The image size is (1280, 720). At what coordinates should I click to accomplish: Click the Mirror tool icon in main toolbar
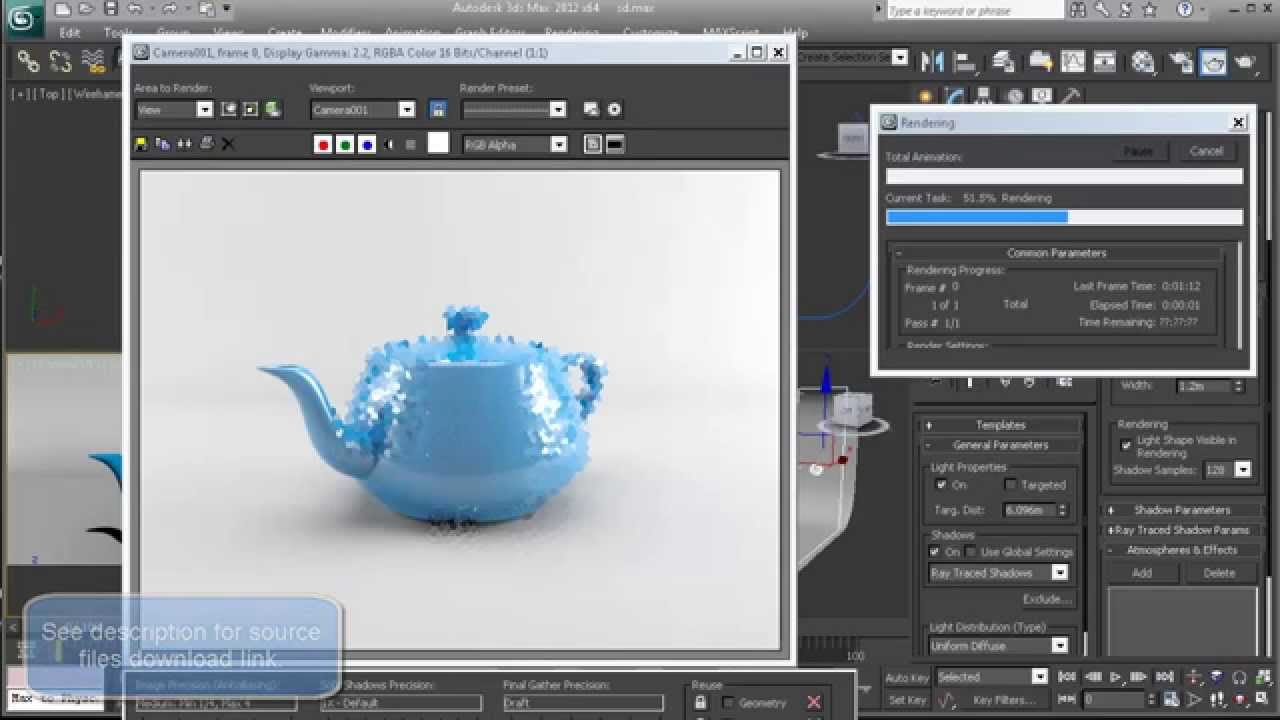[932, 62]
